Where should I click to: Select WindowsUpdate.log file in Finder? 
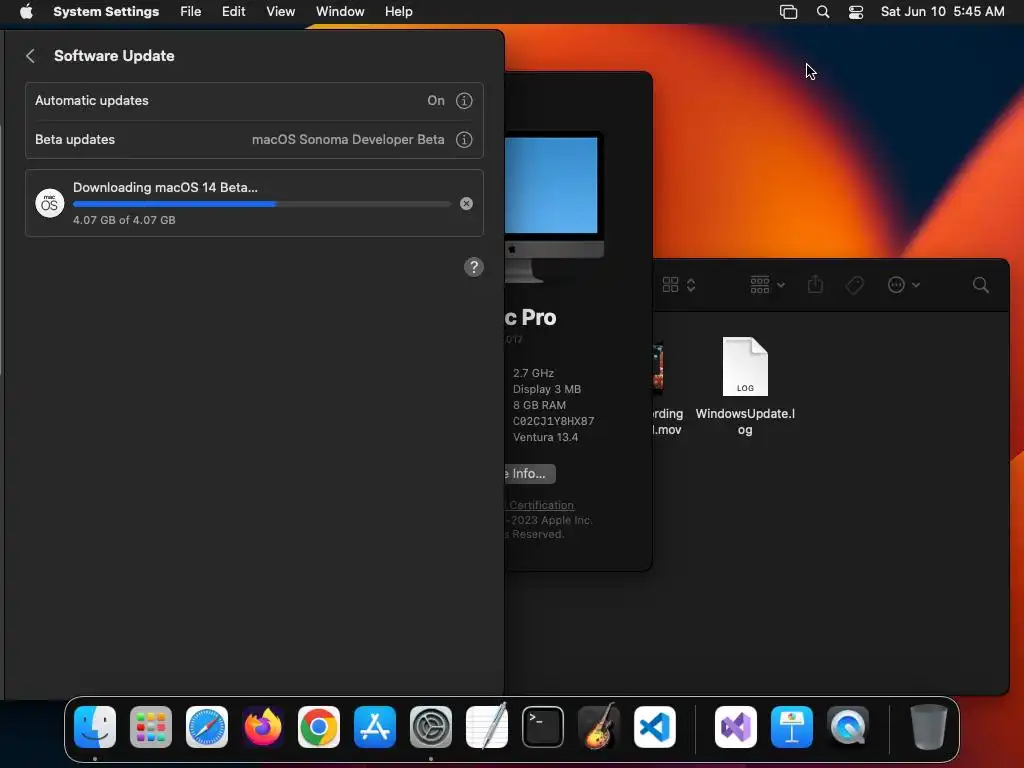click(x=745, y=385)
